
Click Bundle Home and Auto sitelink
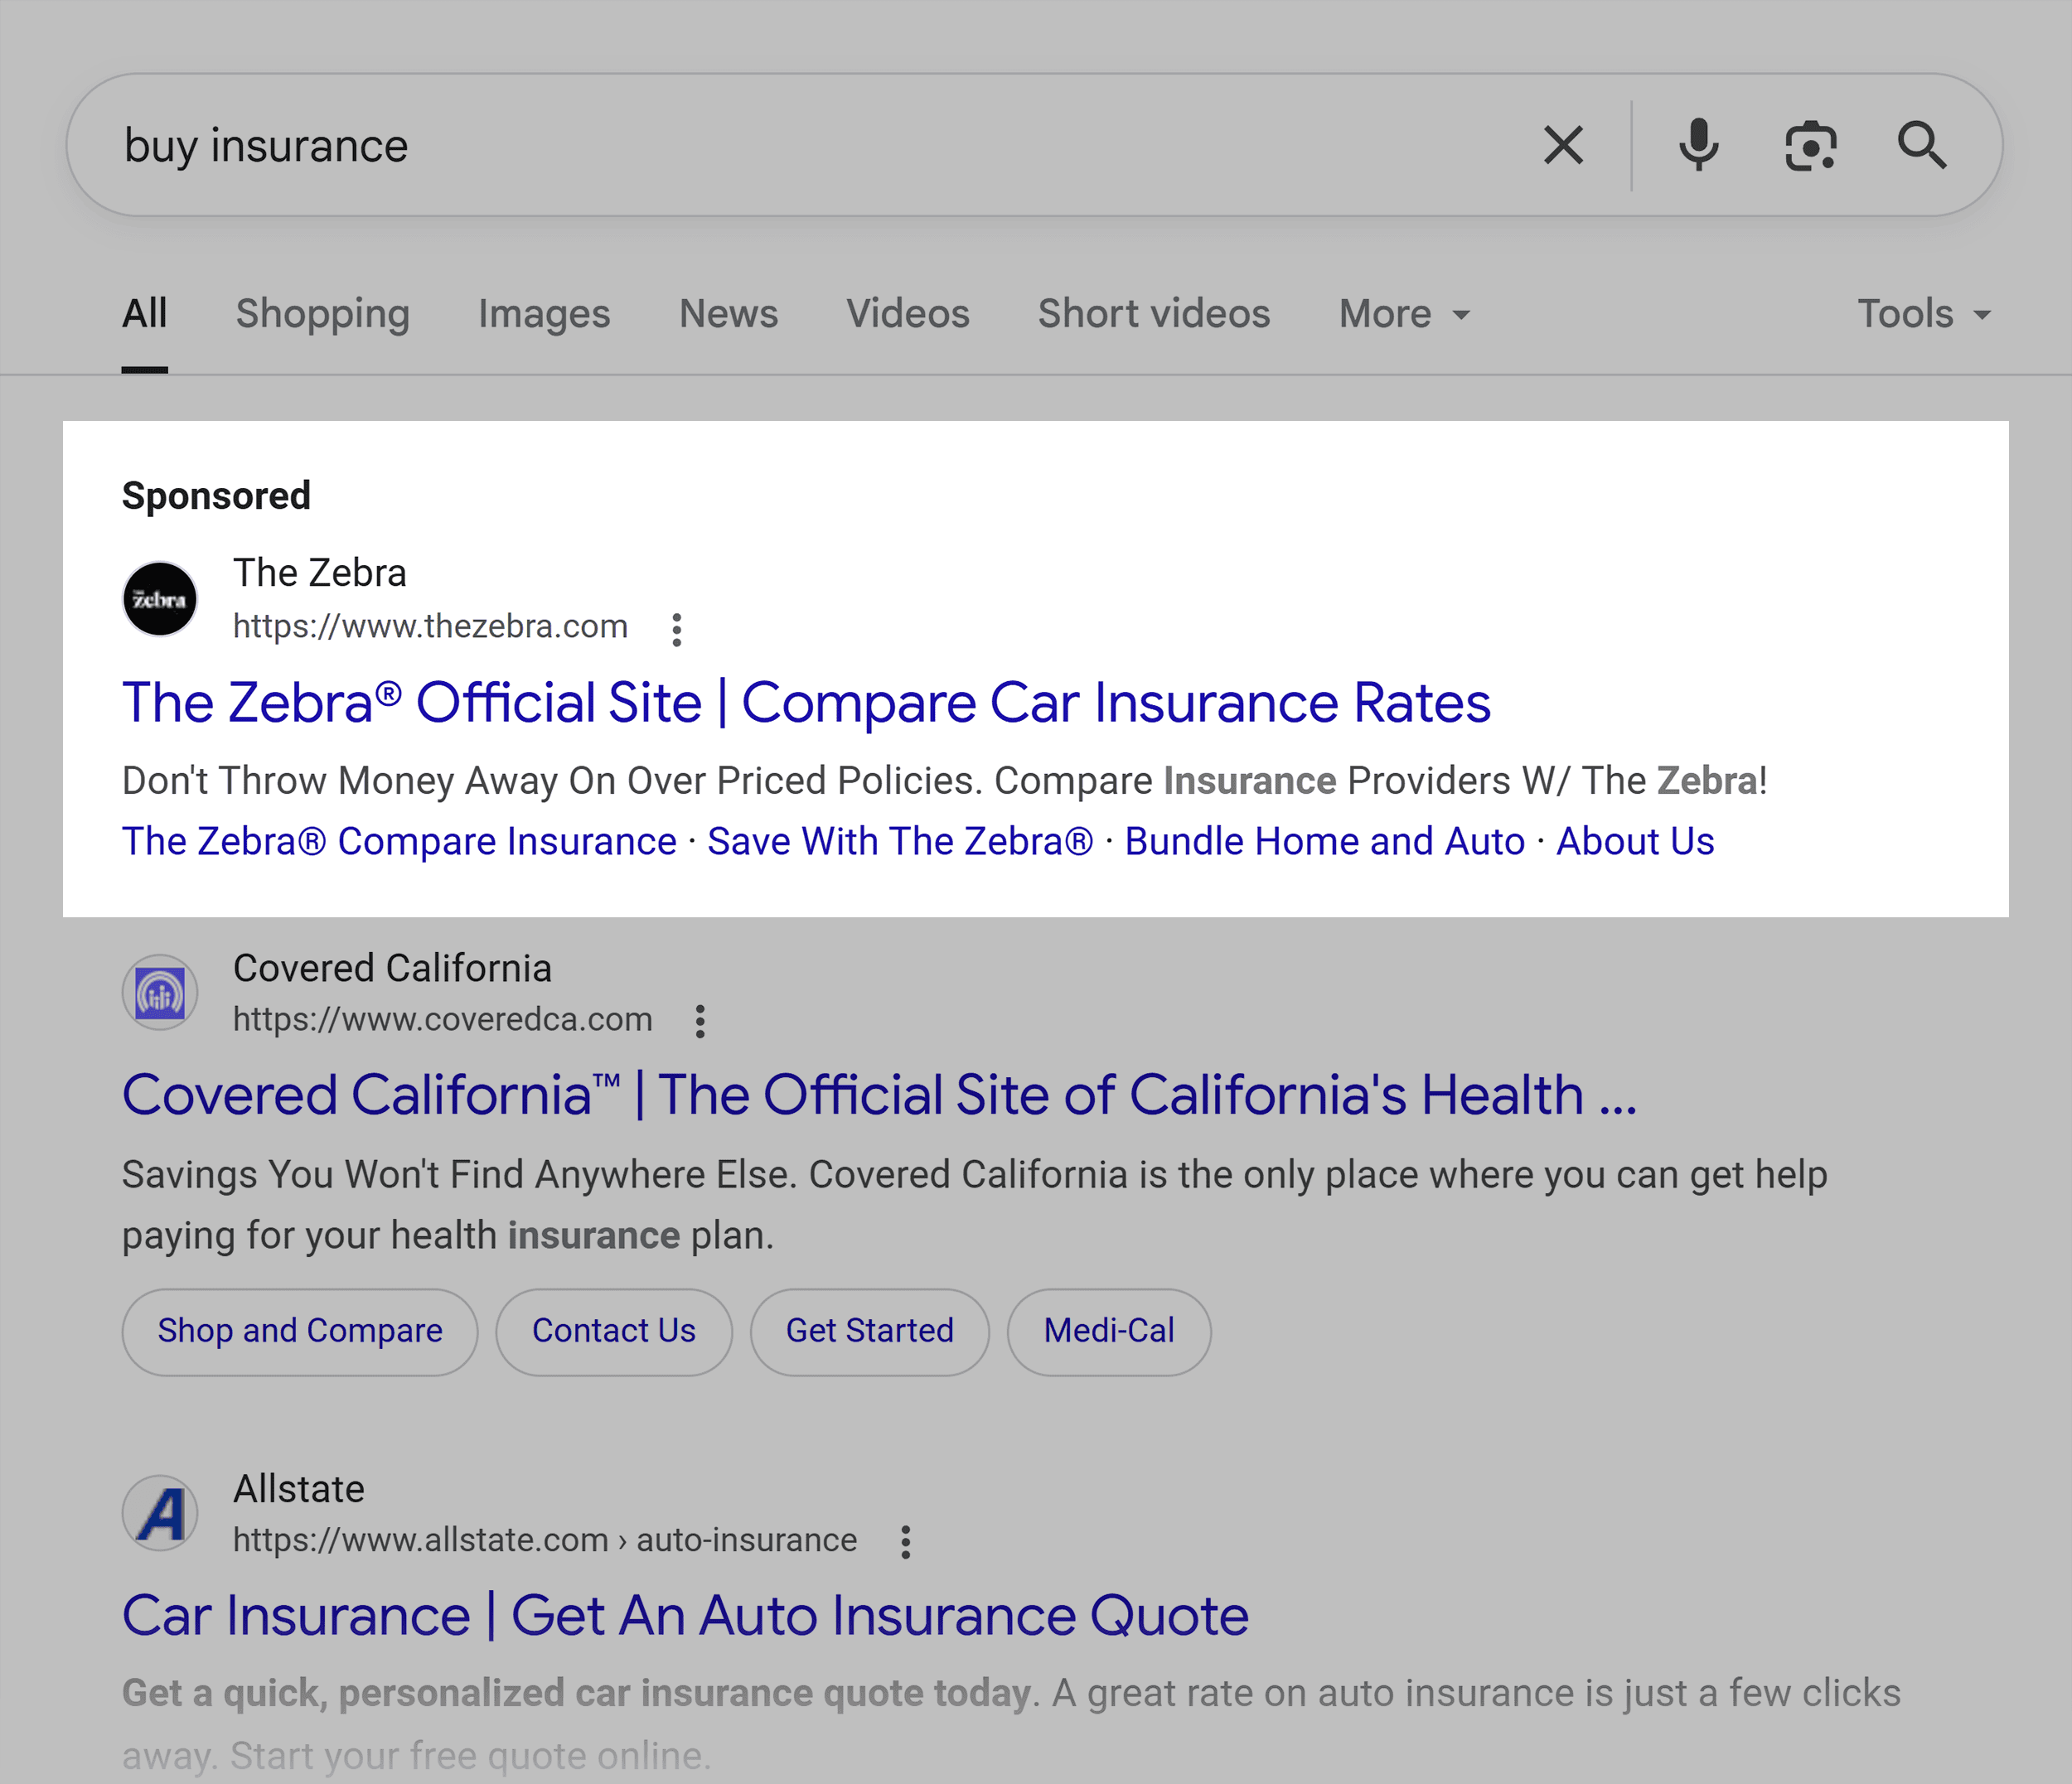click(1324, 841)
